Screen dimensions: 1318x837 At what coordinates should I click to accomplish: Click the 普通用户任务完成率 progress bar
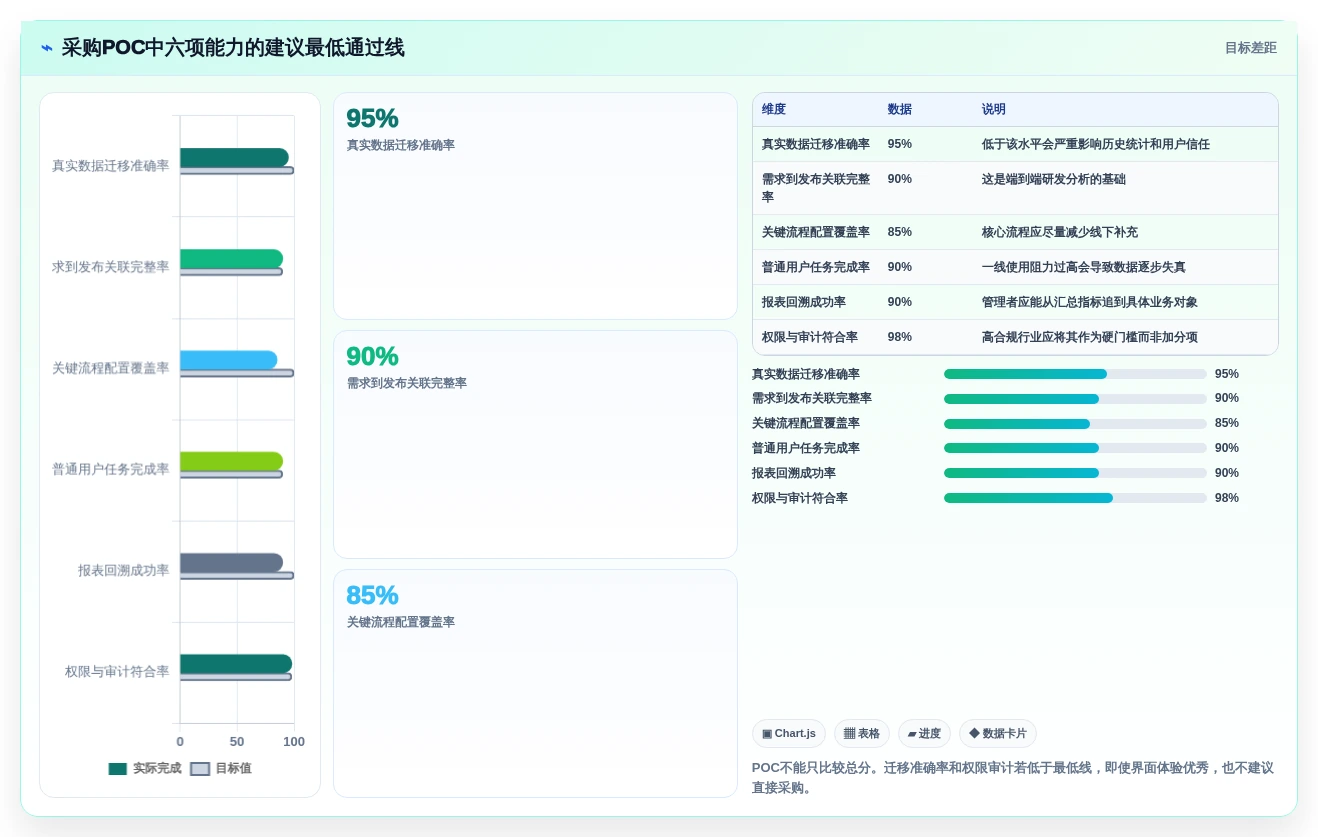tap(1075, 448)
